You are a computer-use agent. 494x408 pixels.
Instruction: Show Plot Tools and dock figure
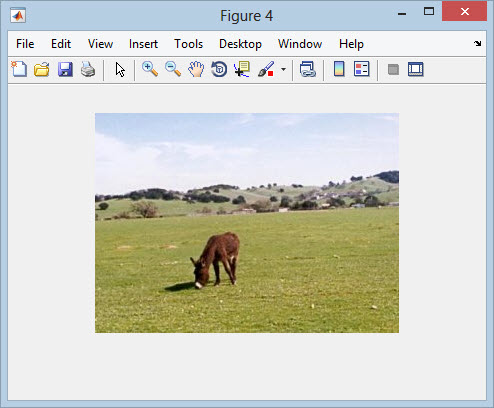coord(416,70)
